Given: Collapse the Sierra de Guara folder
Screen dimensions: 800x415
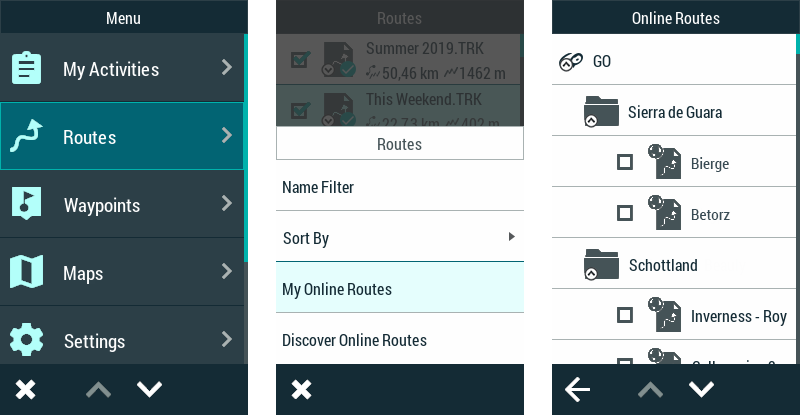Looking at the screenshot, I should [601, 112].
